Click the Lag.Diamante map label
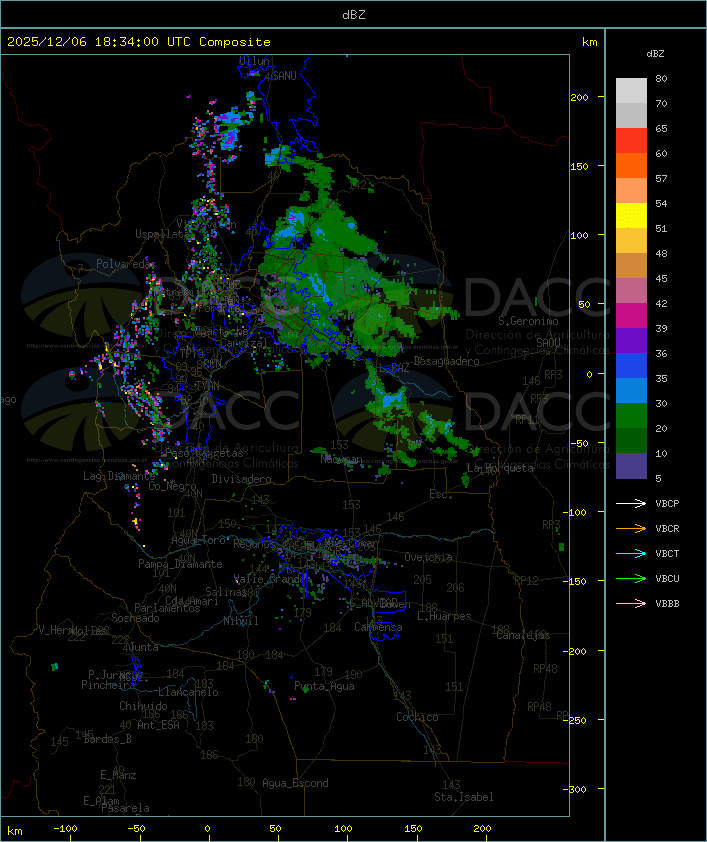This screenshot has height=842, width=707. [x=119, y=476]
